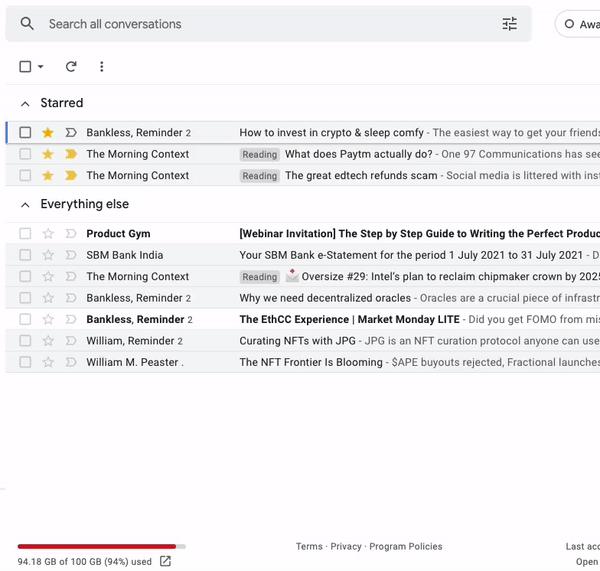Select the decentralized oracles email checkbox
This screenshot has height=571, width=600.
(25, 298)
